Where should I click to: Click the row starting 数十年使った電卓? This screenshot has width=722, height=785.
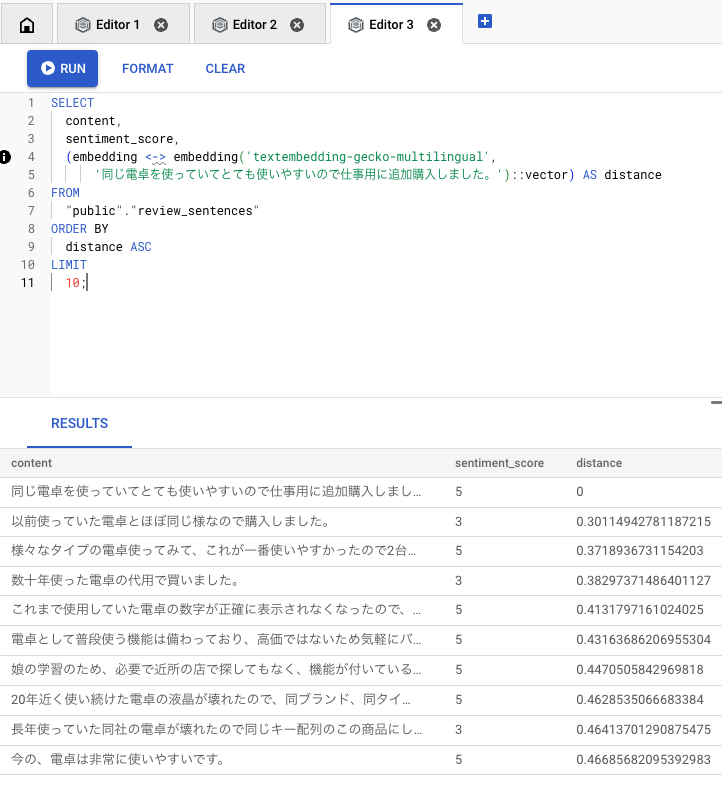(x=361, y=581)
